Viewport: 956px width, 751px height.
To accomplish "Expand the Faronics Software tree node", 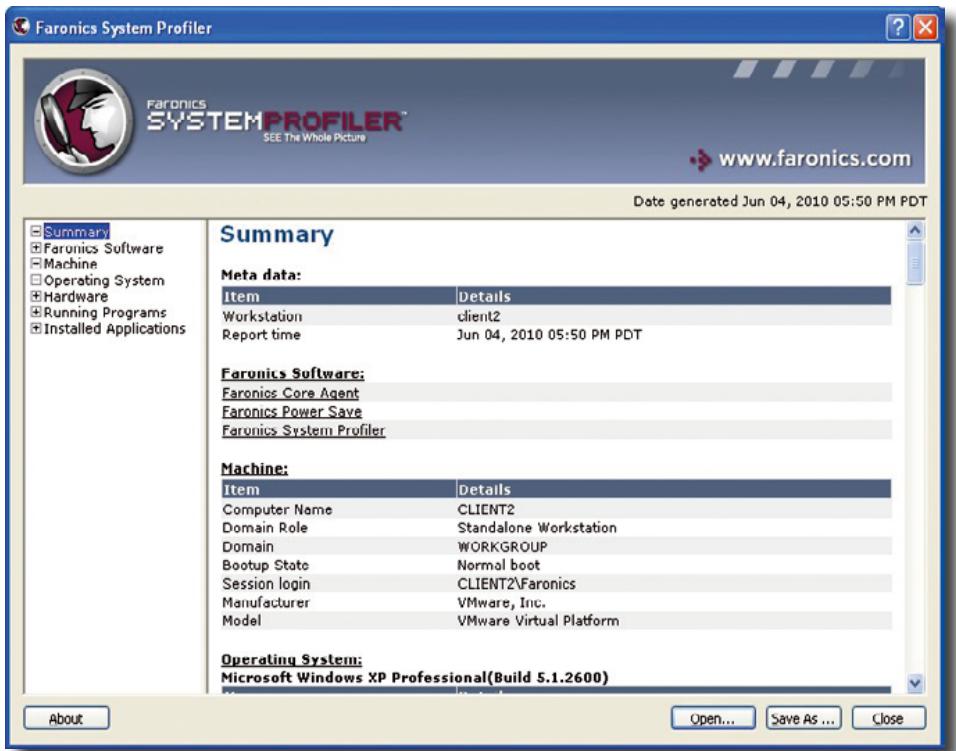I will pyautogui.click(x=36, y=247).
